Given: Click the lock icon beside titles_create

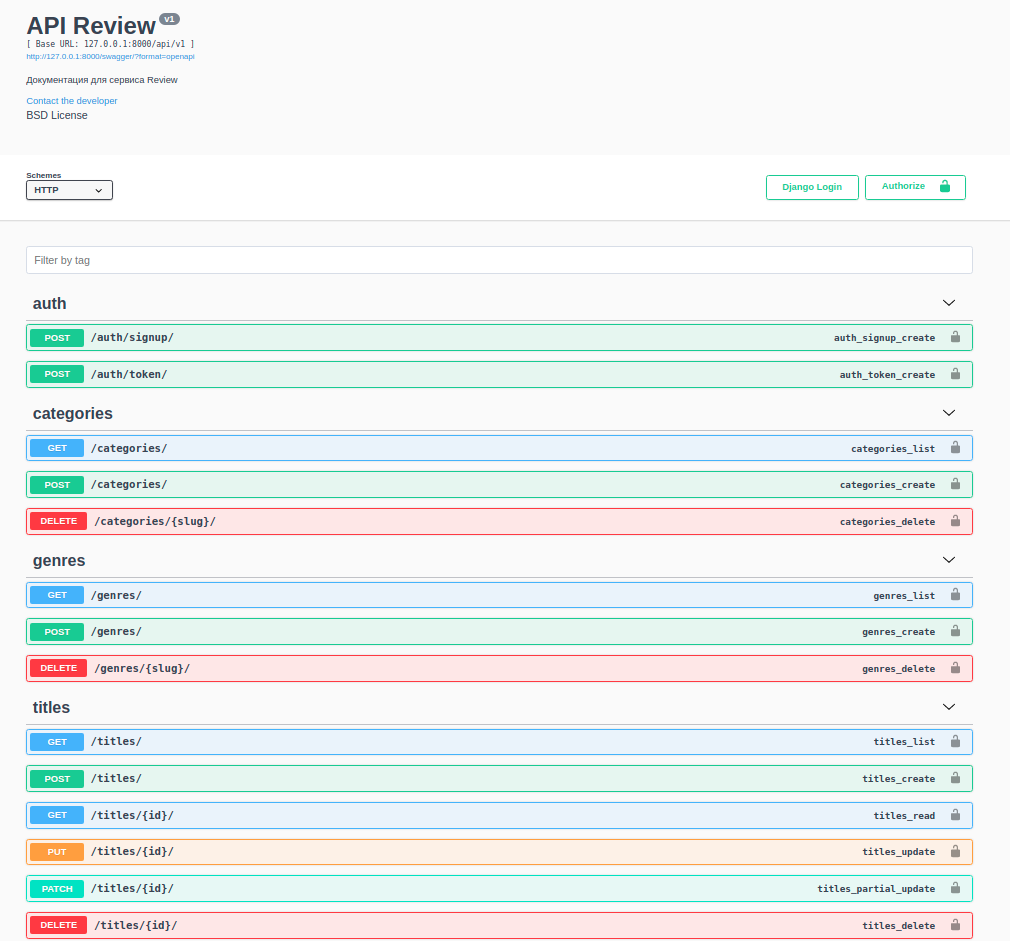Looking at the screenshot, I should [955, 778].
